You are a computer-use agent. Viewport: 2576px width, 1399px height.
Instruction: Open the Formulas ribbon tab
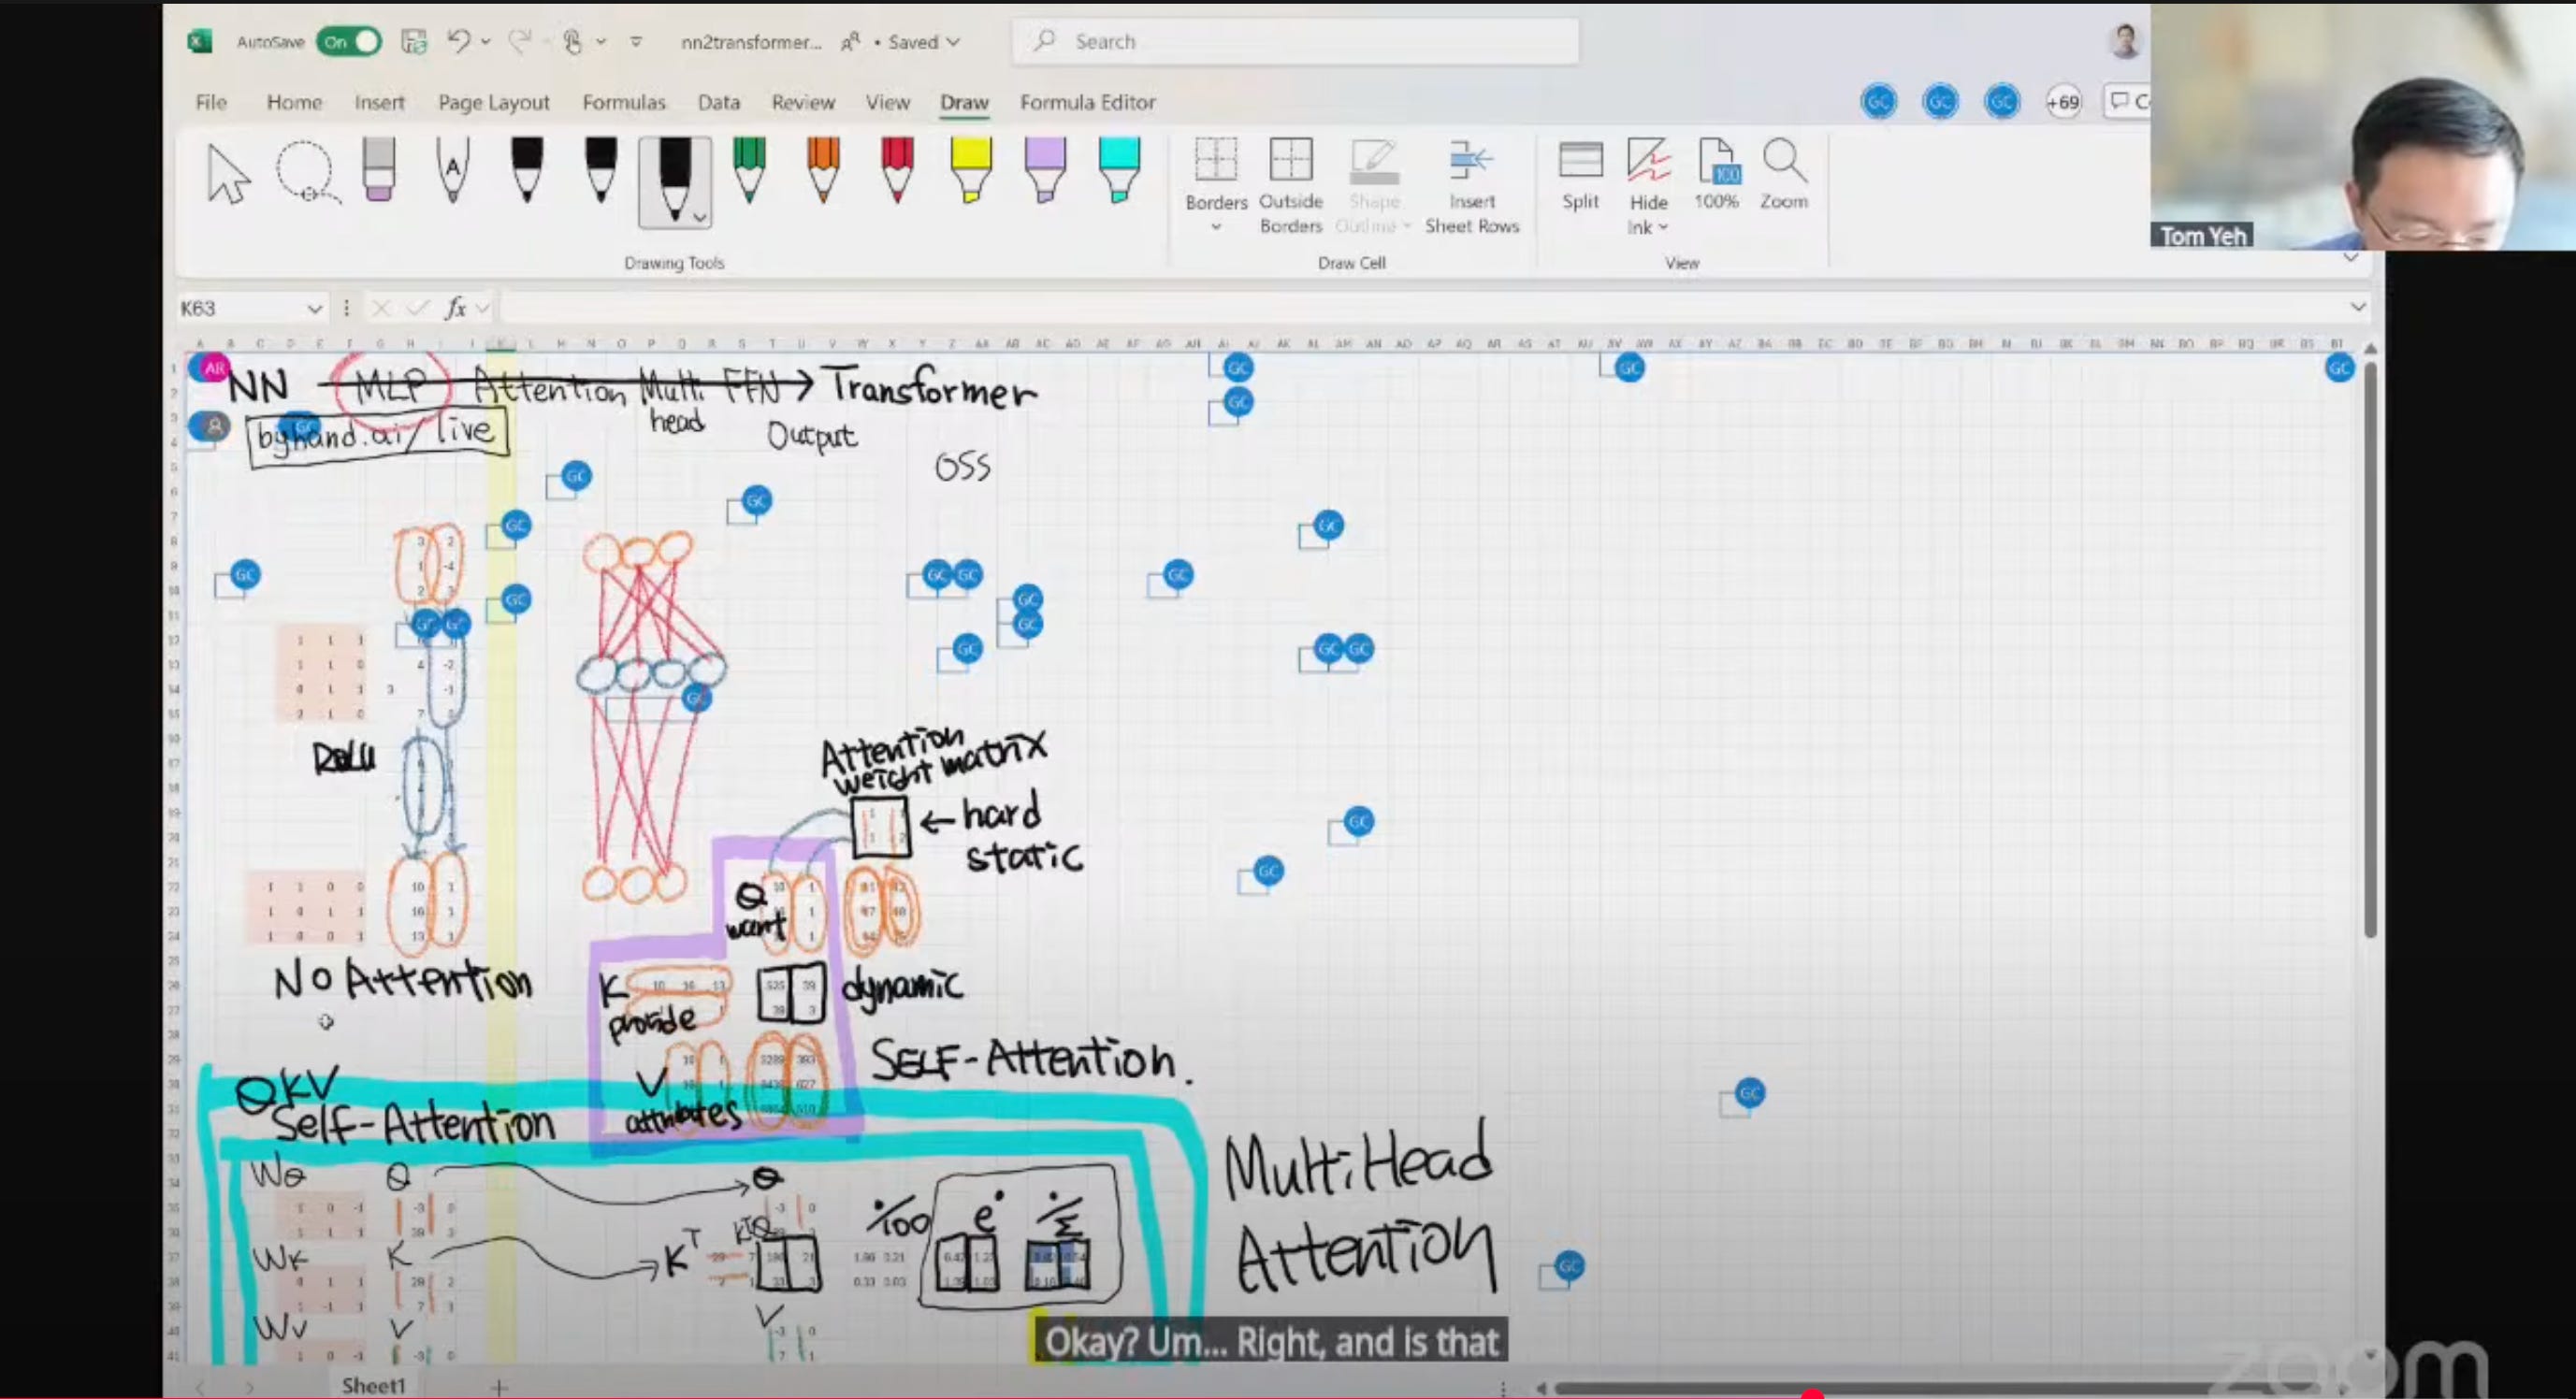click(x=623, y=102)
